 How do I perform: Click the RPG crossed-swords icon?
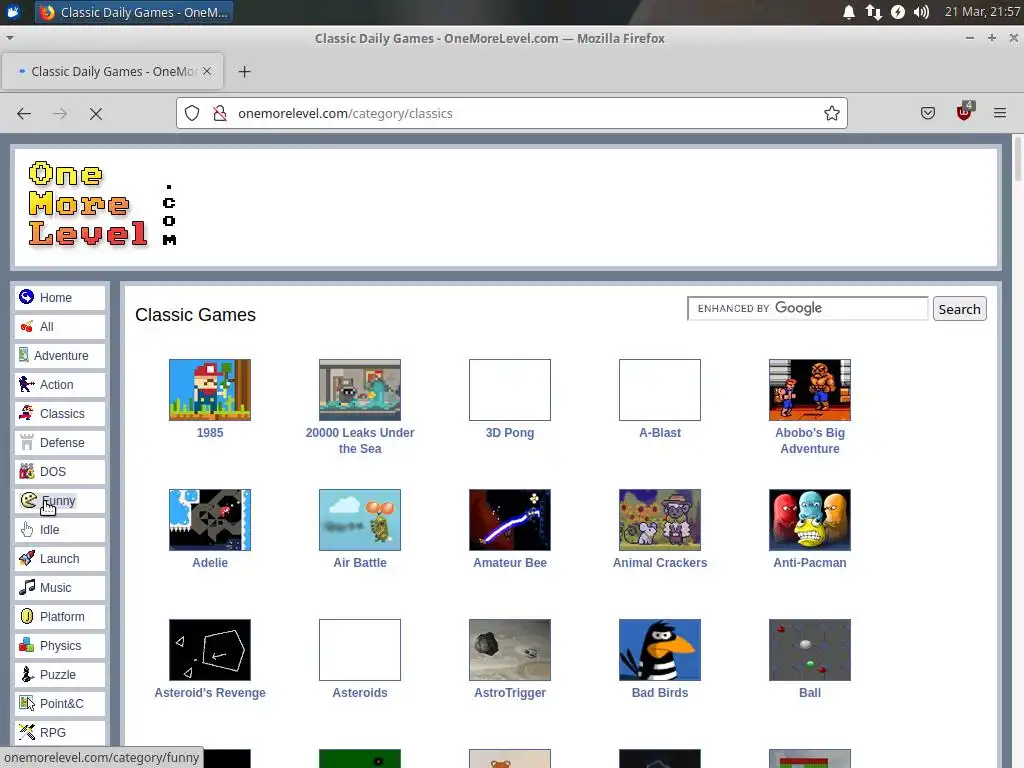point(26,732)
